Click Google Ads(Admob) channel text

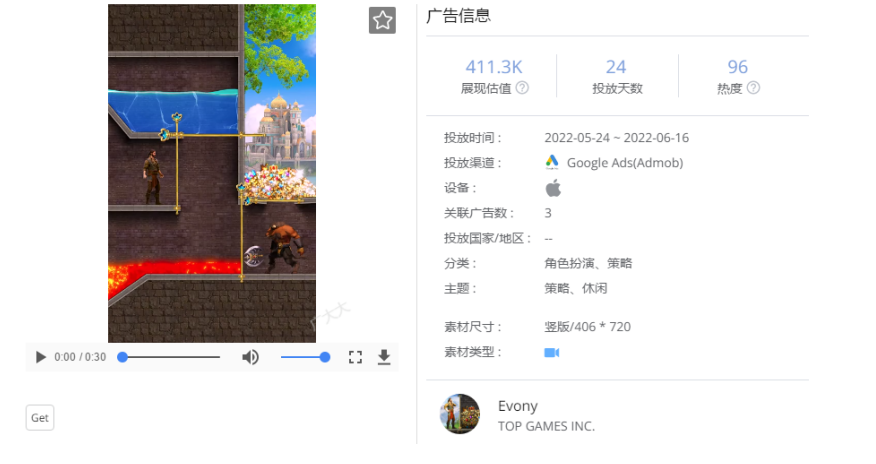625,163
